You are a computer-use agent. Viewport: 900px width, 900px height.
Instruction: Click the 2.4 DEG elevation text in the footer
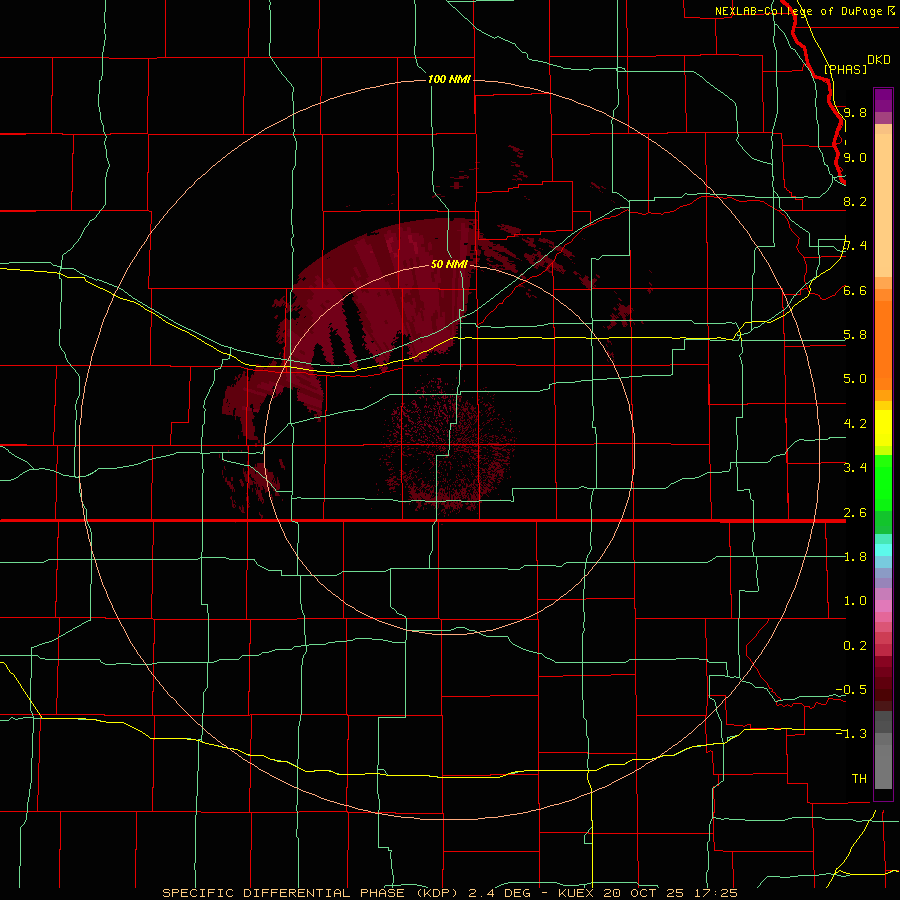(501, 893)
